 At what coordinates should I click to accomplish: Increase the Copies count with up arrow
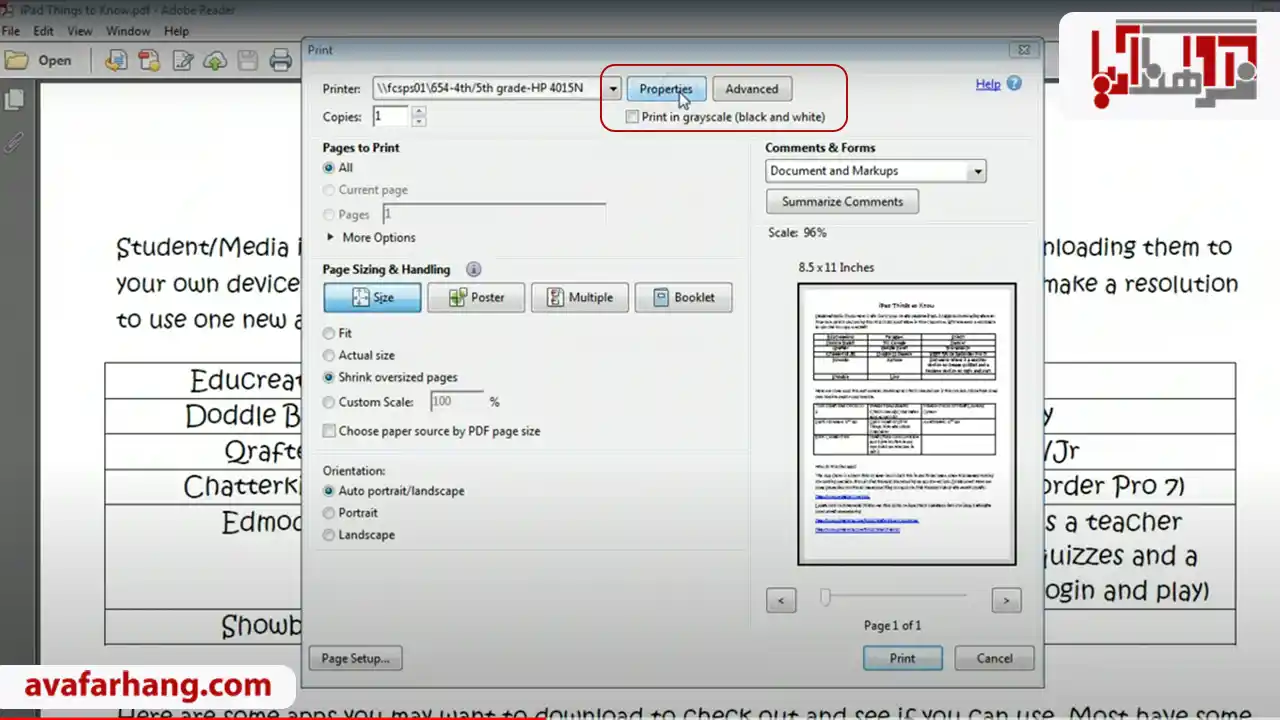(418, 111)
